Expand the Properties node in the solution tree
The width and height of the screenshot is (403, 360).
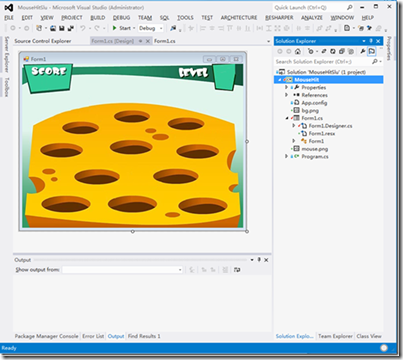(x=286, y=87)
